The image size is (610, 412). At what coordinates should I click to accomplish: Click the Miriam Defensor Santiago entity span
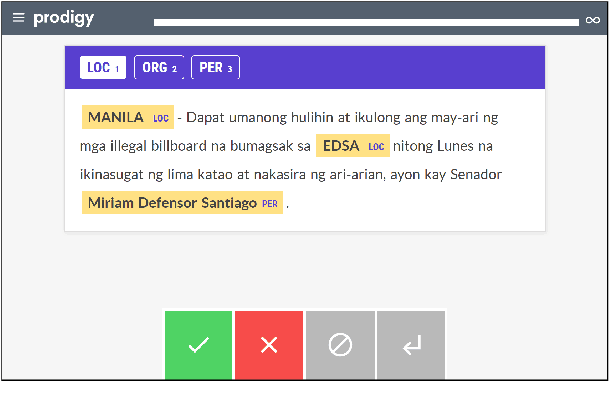click(x=172, y=203)
